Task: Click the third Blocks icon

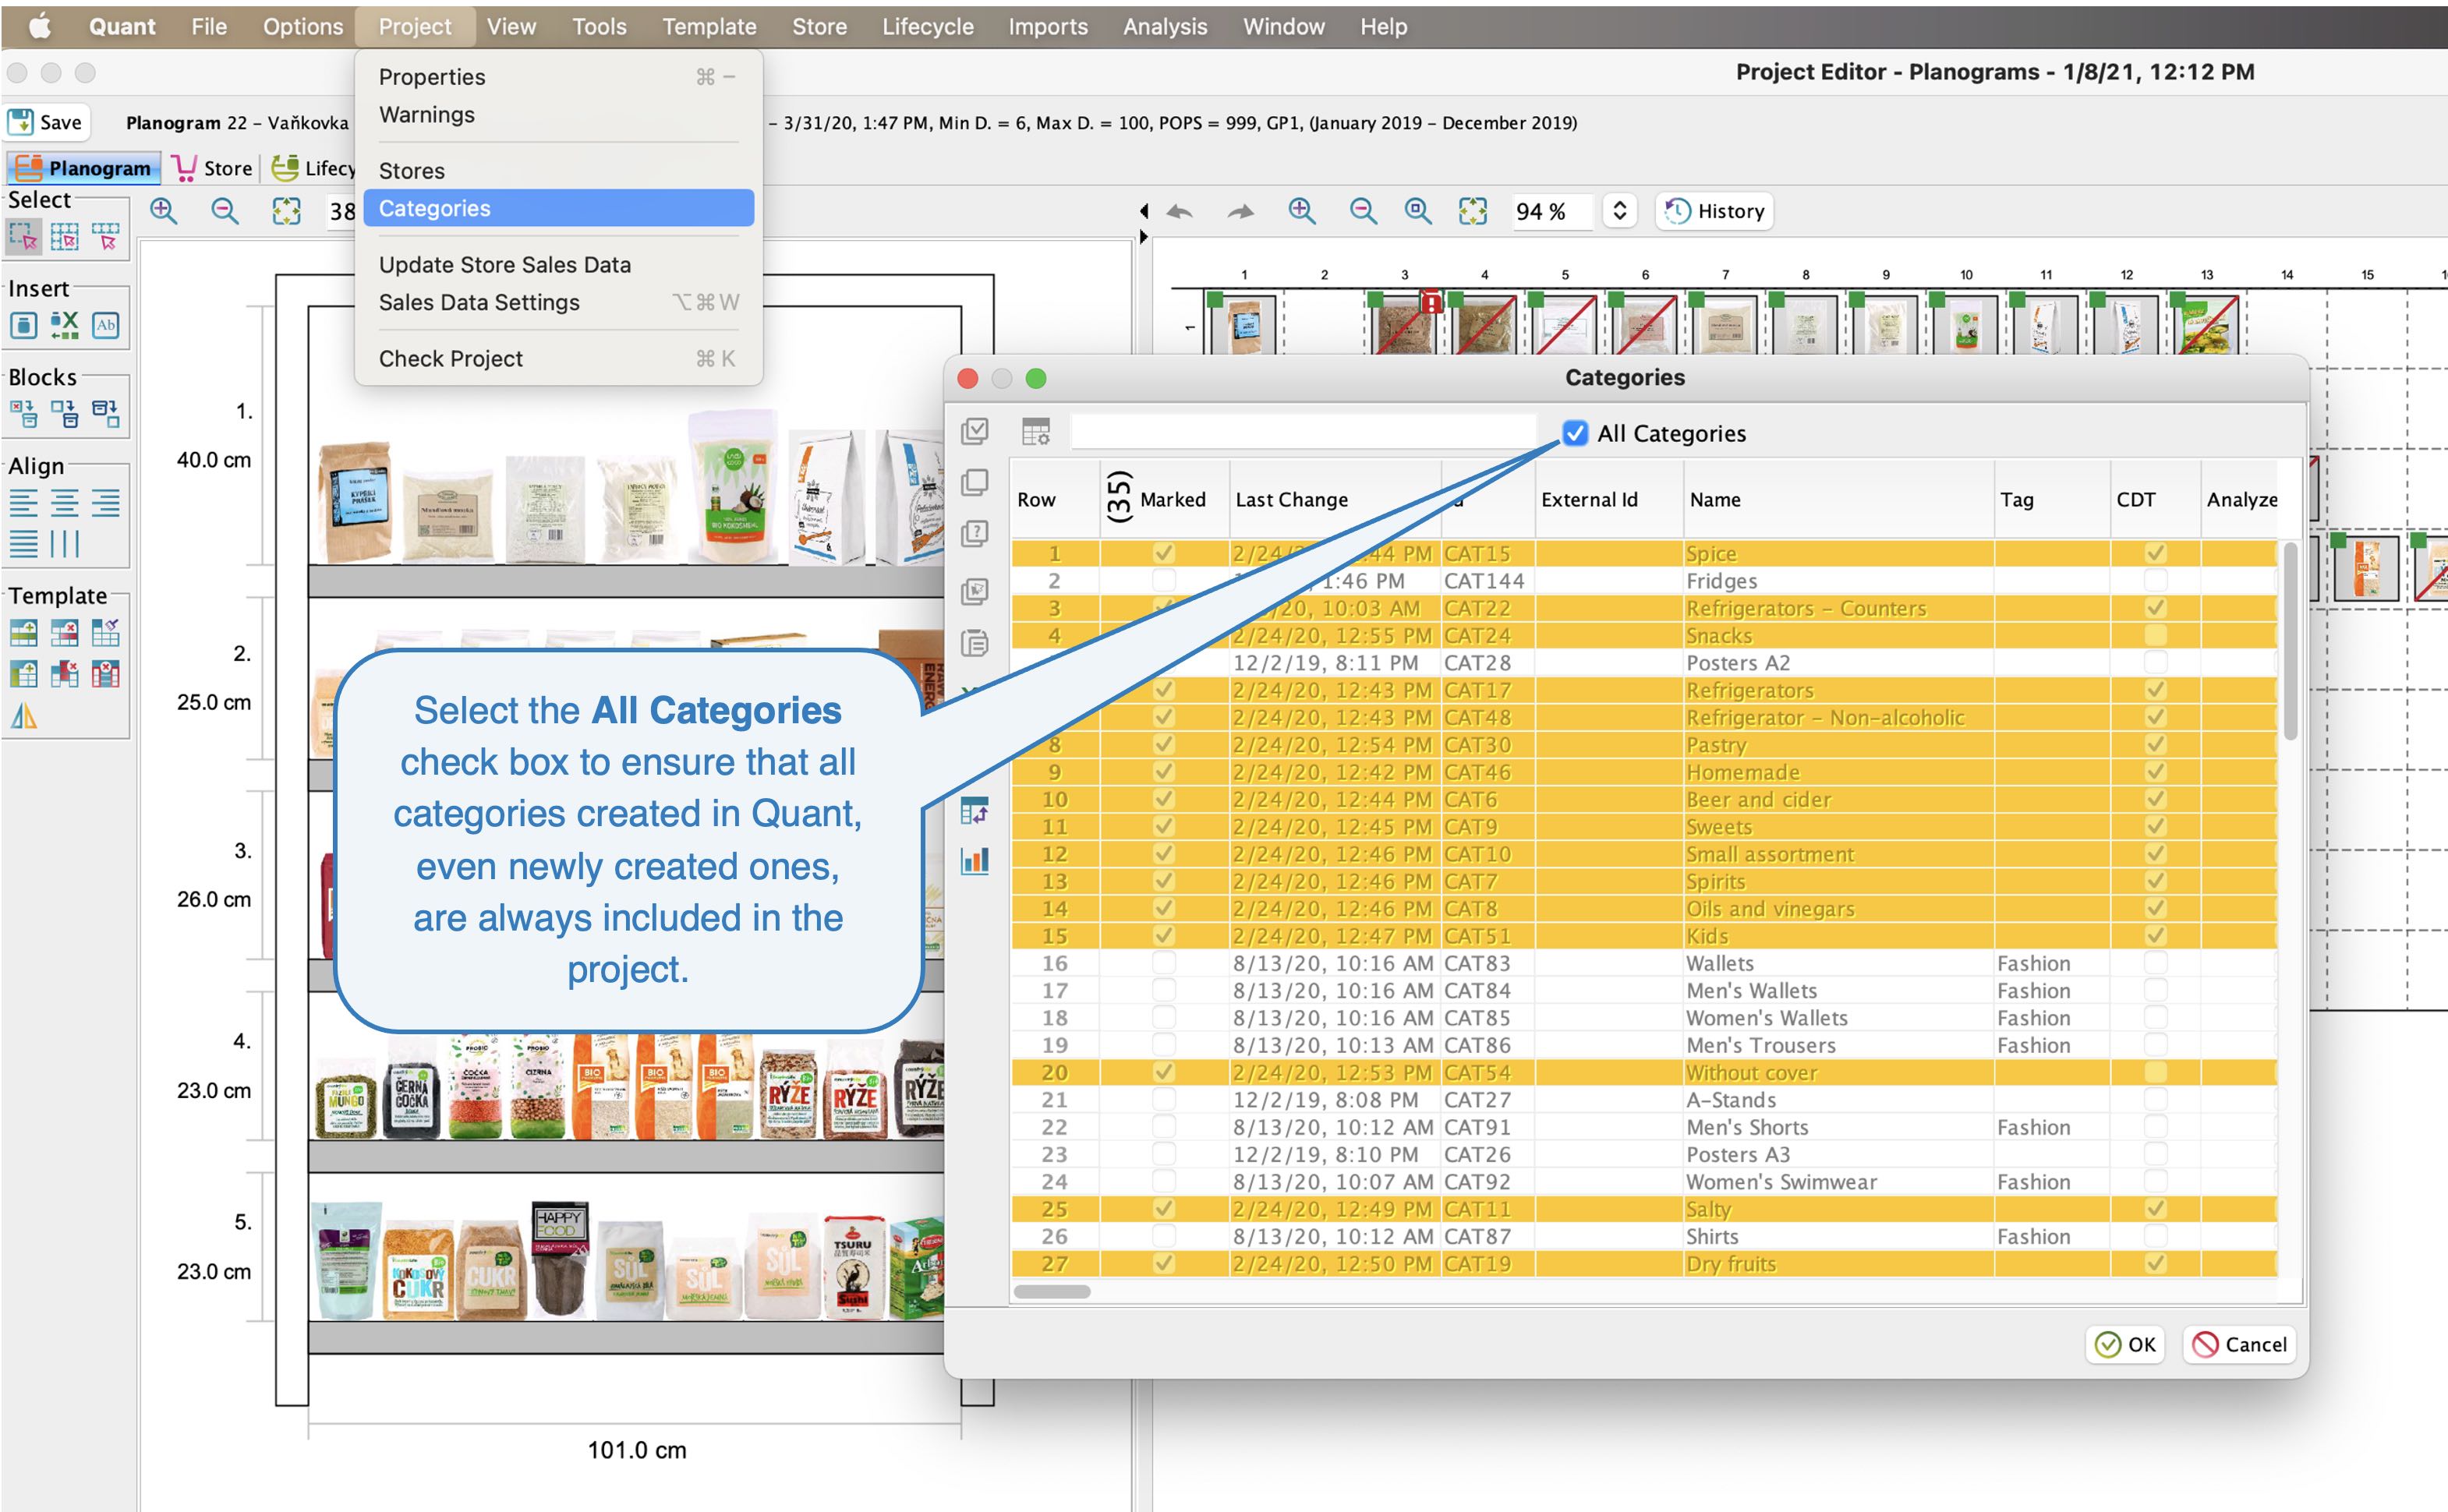Action: pyautogui.click(x=106, y=413)
